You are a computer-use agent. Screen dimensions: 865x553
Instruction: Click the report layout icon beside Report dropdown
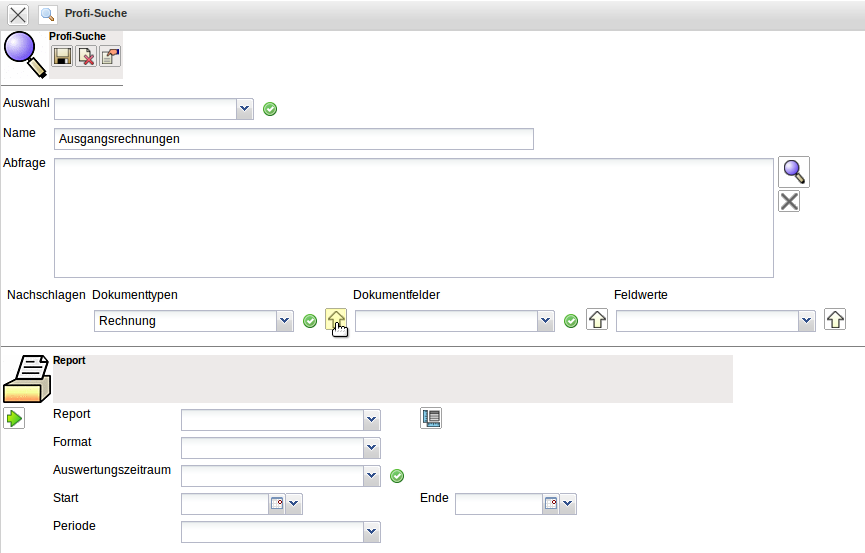coord(431,419)
